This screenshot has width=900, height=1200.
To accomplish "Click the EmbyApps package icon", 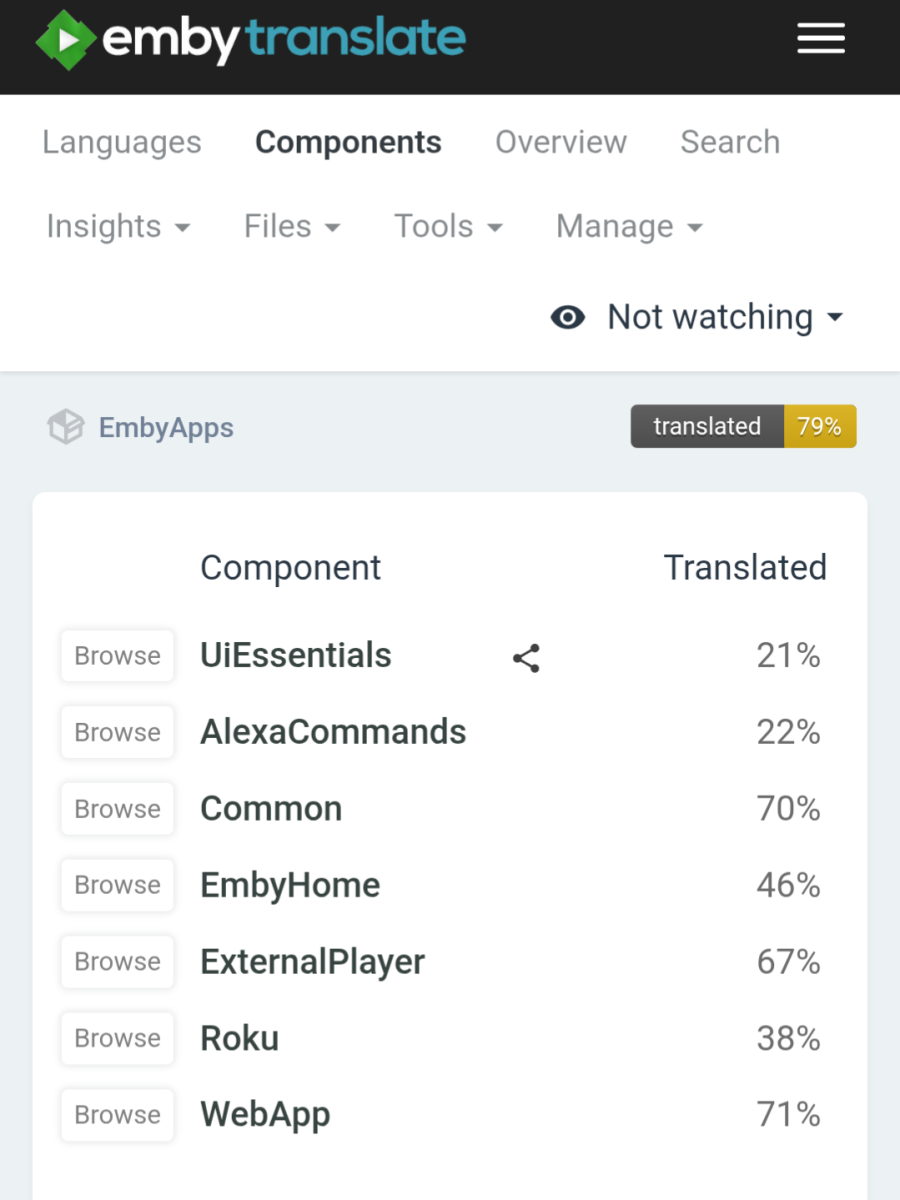I will (x=64, y=426).
